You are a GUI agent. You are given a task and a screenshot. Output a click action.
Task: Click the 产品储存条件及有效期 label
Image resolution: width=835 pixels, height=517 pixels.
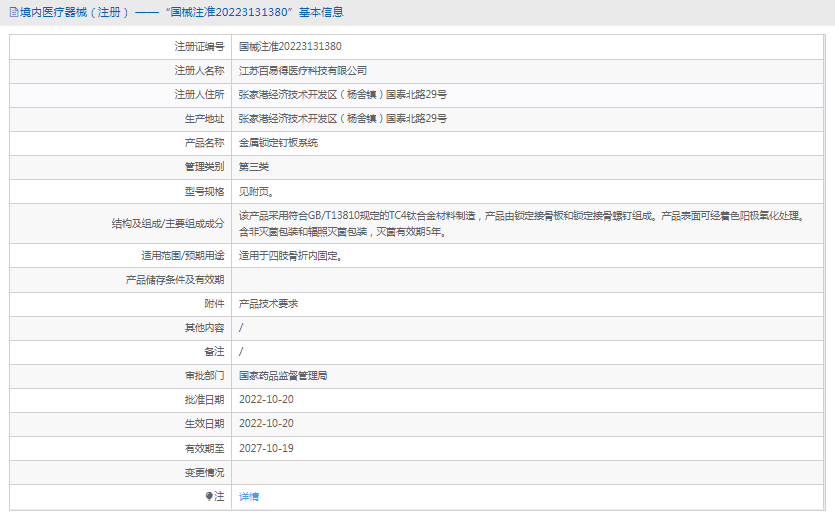[175, 280]
